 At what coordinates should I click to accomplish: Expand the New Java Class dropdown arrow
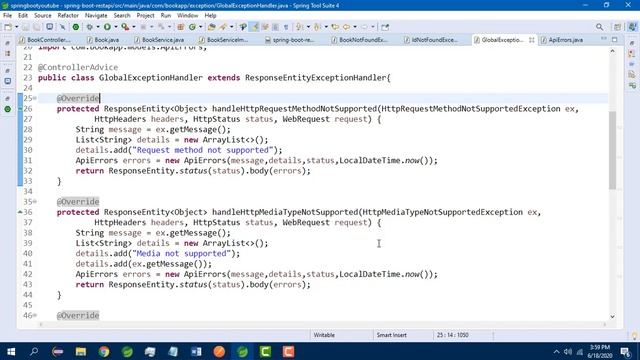[x=200, y=27]
